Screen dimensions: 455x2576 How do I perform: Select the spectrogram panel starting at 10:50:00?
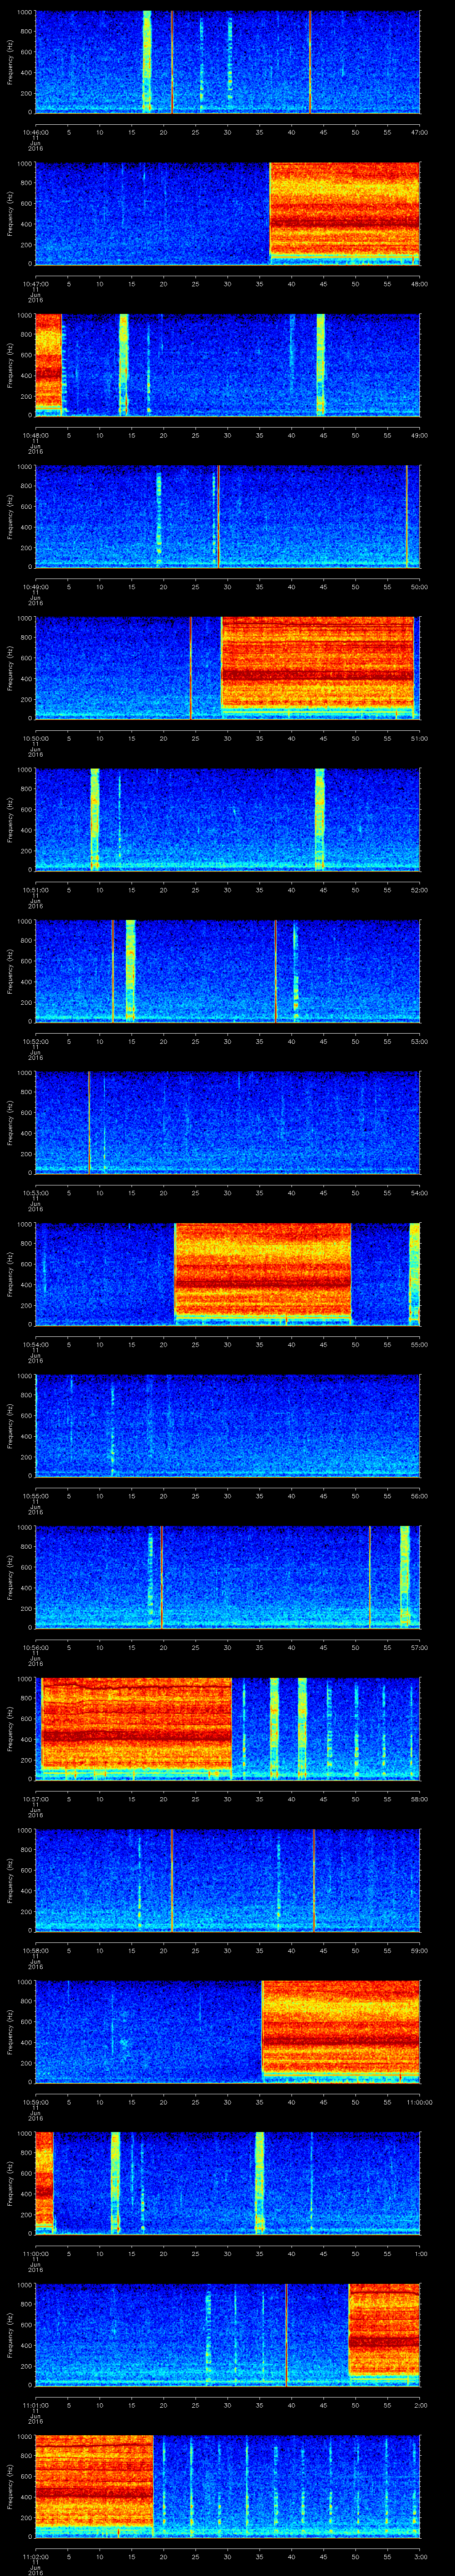click(227, 668)
